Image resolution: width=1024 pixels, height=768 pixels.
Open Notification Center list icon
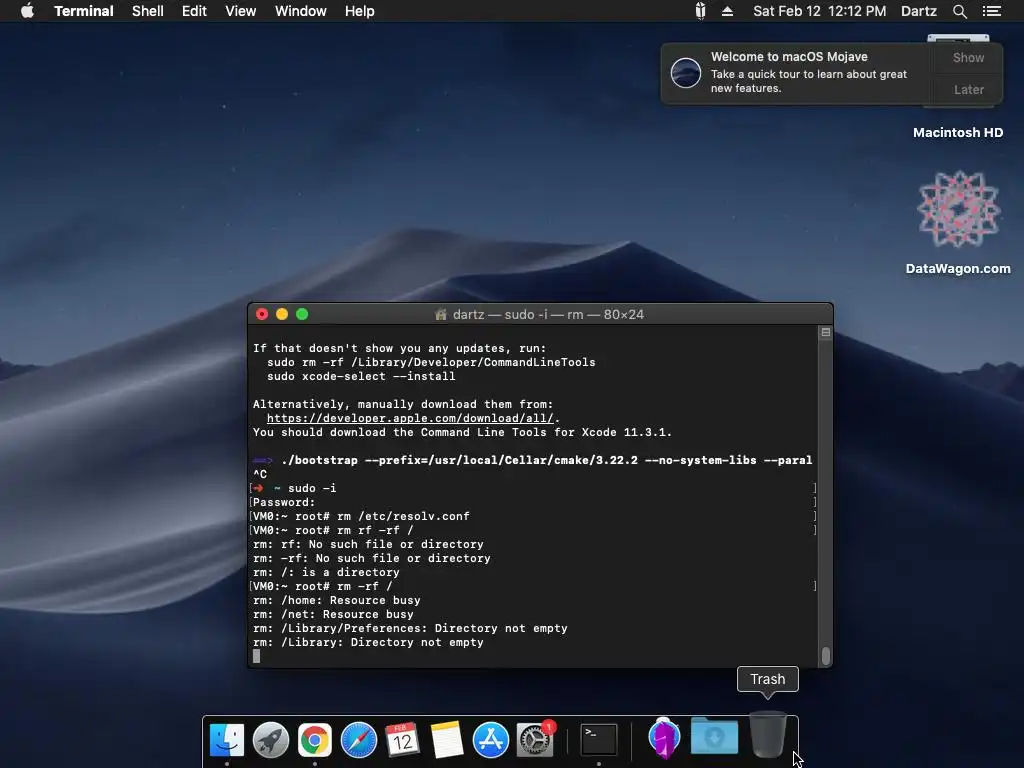click(992, 11)
